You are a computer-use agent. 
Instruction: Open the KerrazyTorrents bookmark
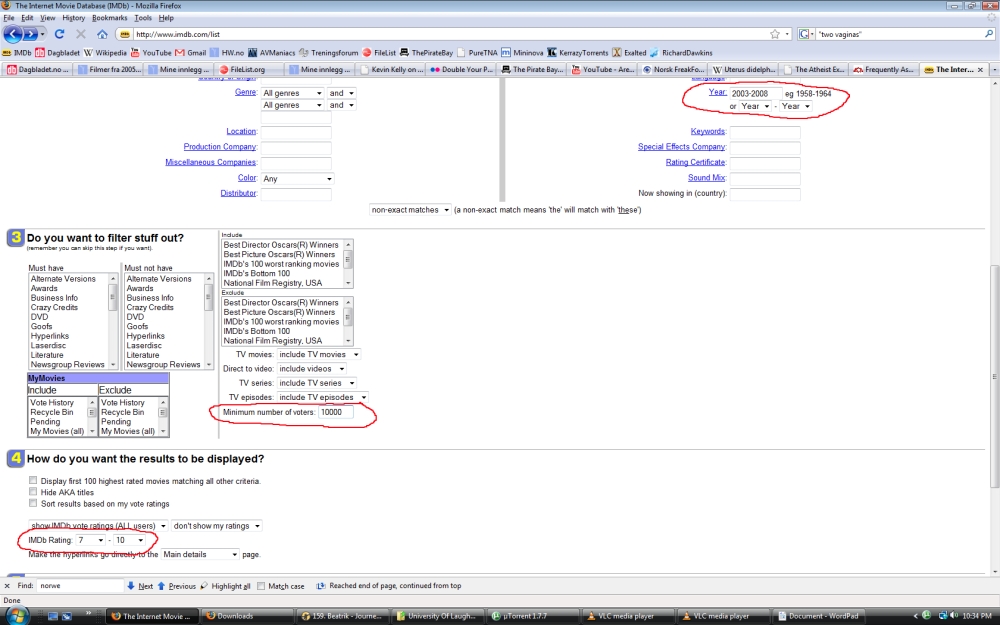point(578,53)
